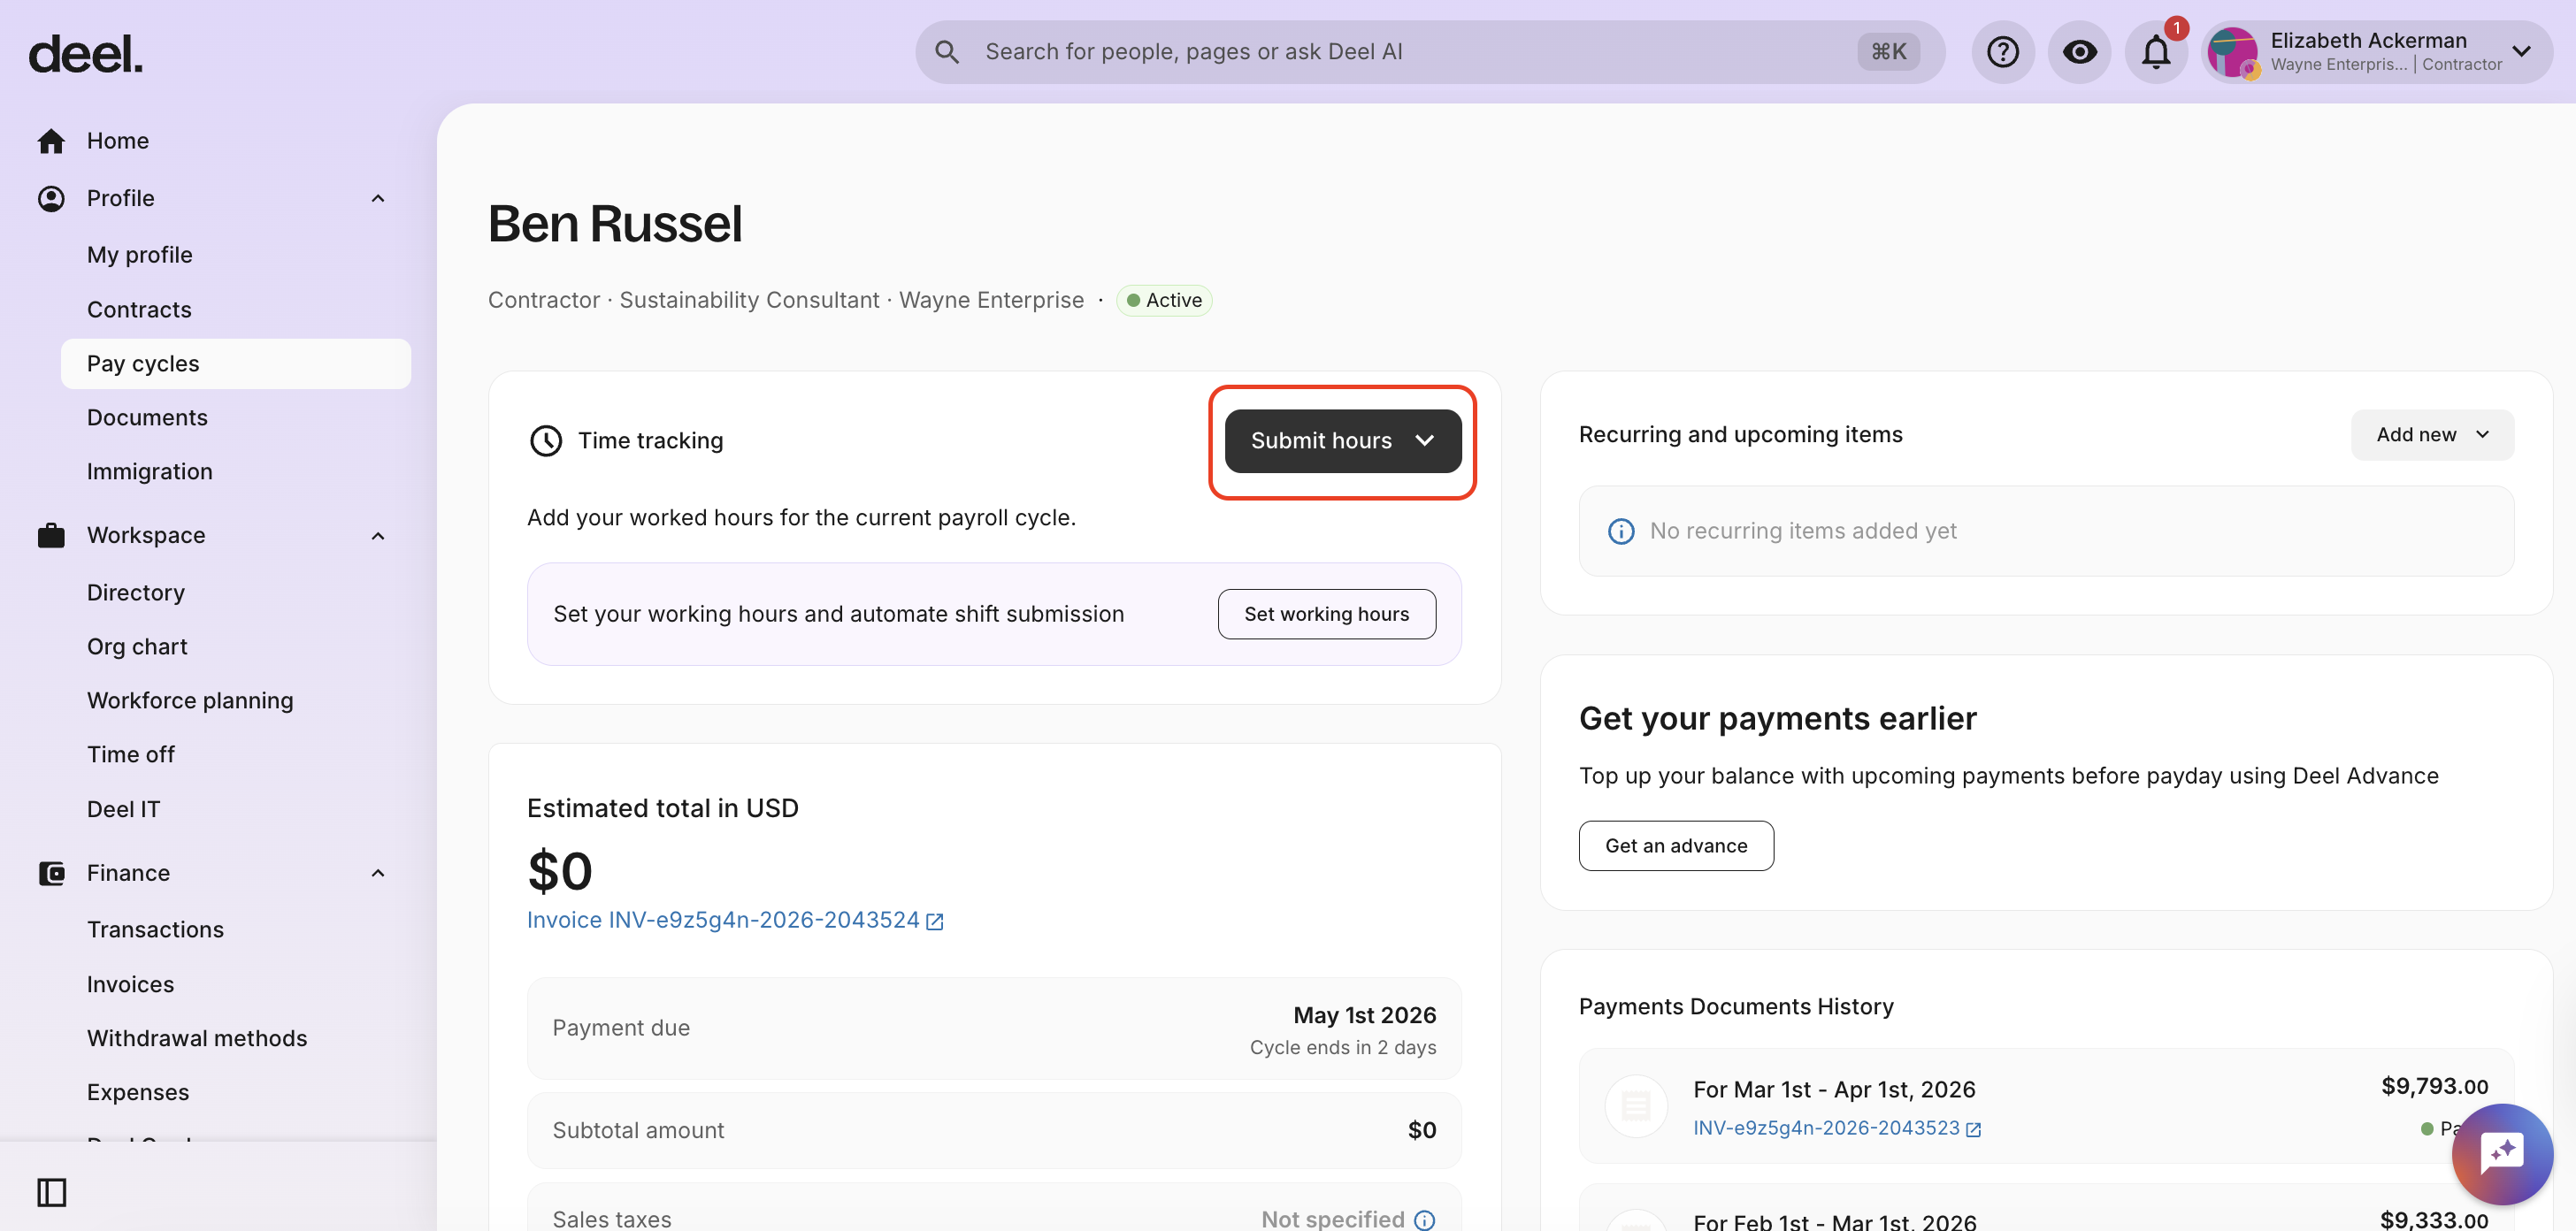Viewport: 2576px width, 1231px height.
Task: Open Withdrawal methods page
Action: pos(197,1039)
